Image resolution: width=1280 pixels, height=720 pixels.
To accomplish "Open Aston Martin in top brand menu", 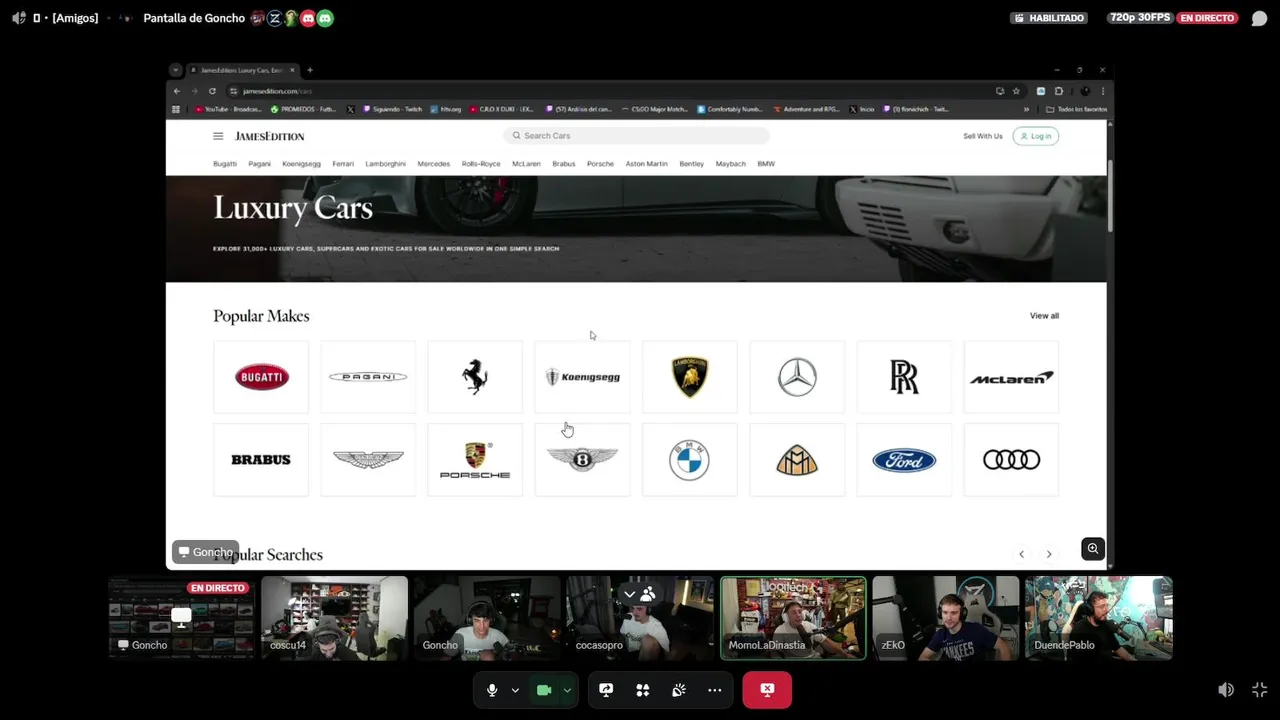I will coord(646,164).
